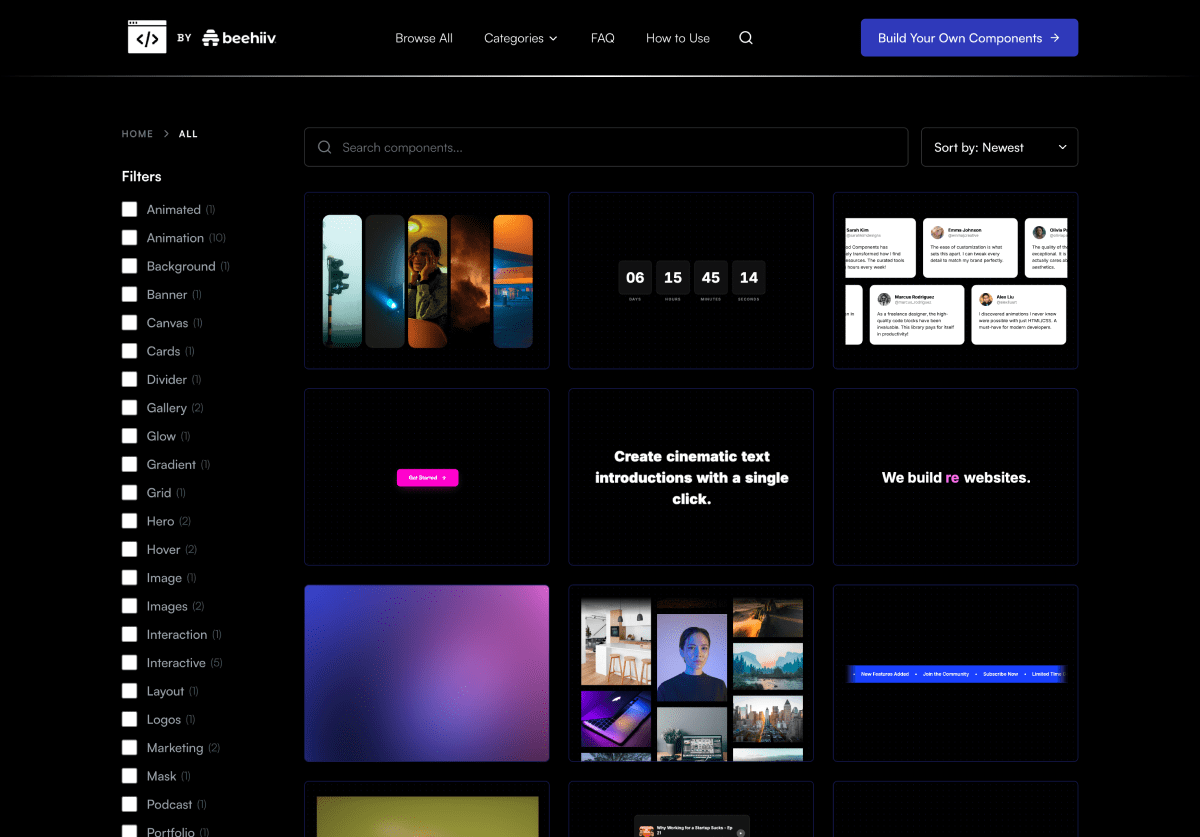Focus the Search components input field
The height and width of the screenshot is (837, 1200).
pyautogui.click(x=620, y=147)
